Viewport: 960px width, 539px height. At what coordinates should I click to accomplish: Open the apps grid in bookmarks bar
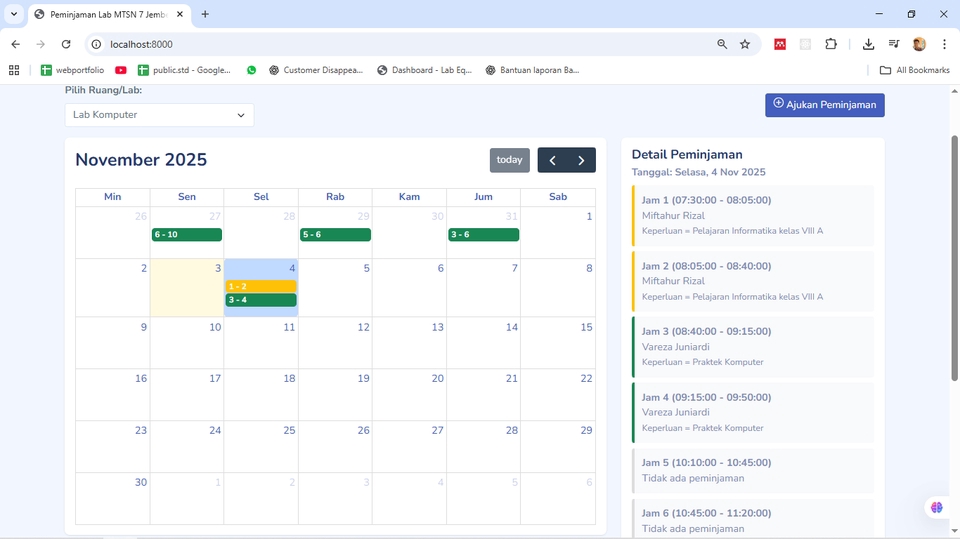point(14,70)
